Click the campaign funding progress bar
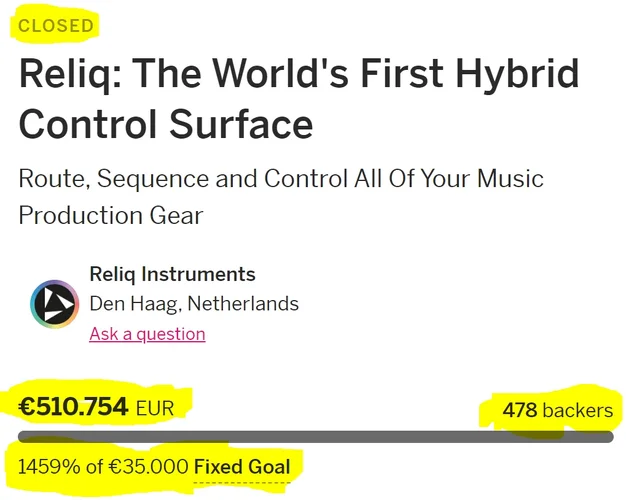 click(316, 437)
